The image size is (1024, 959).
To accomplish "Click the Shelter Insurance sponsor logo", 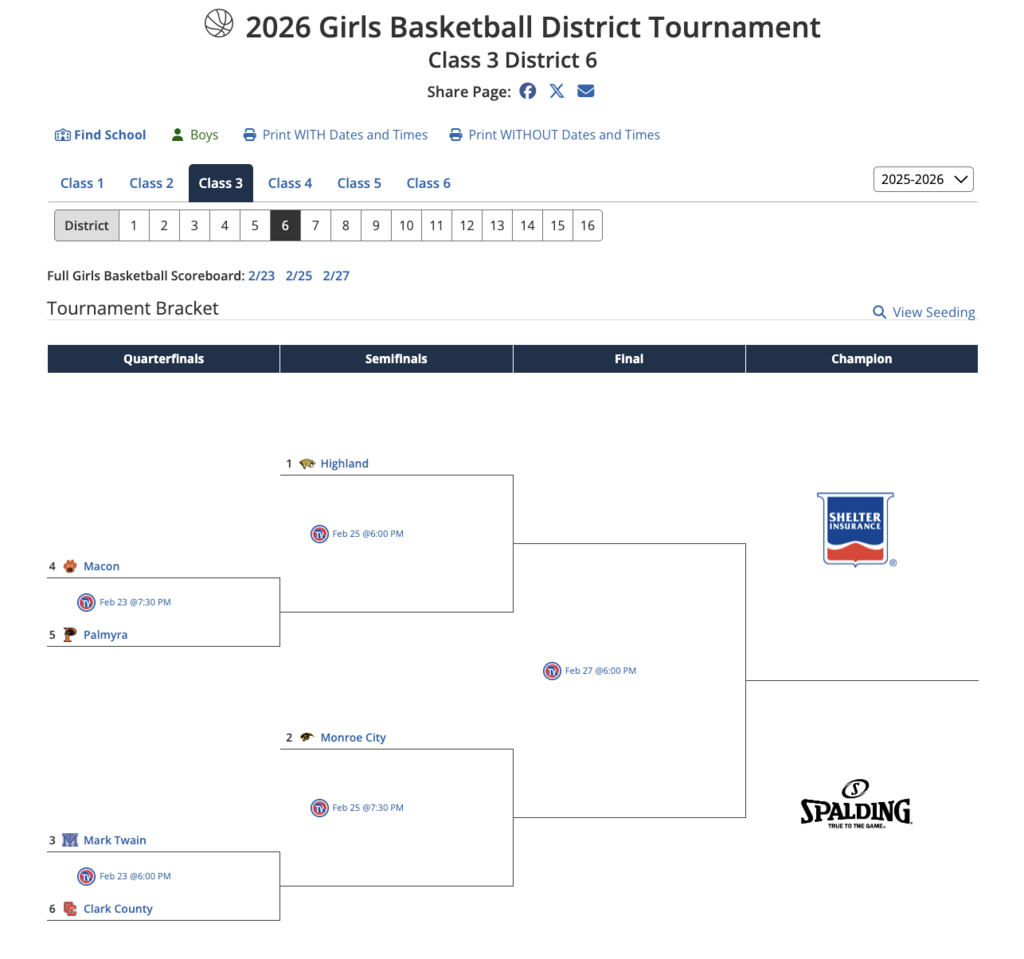I will click(856, 529).
